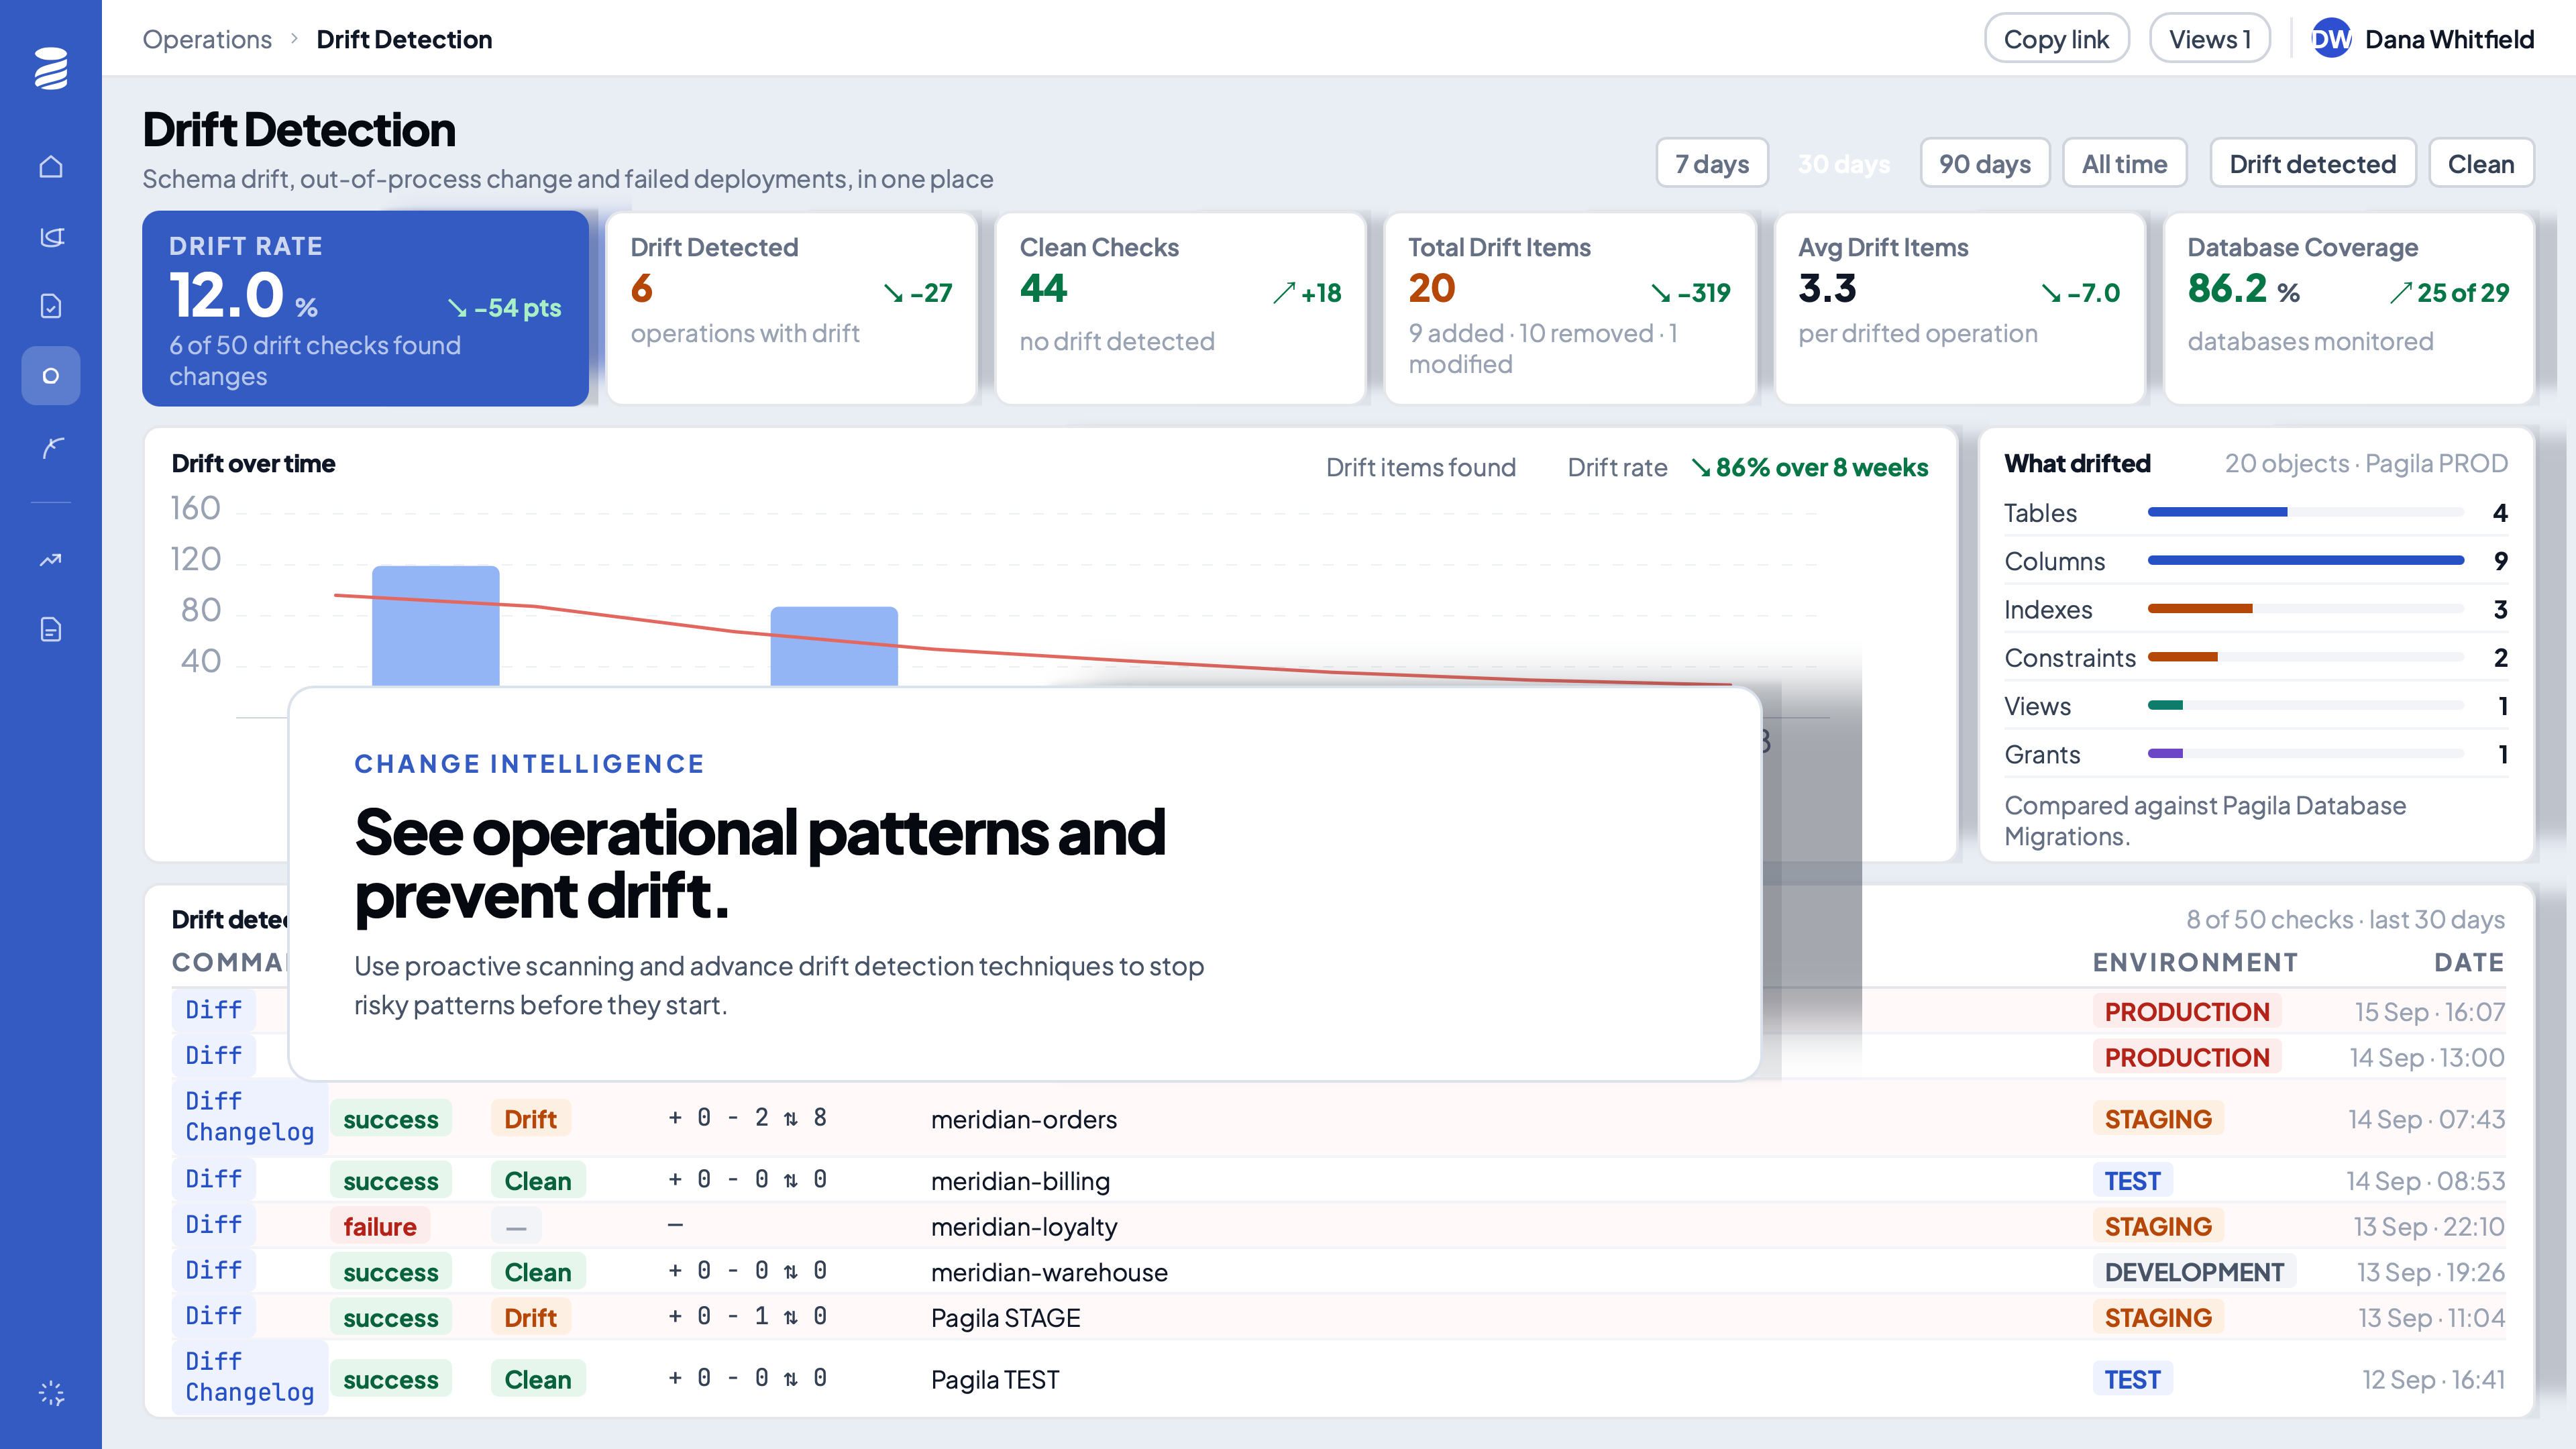
Task: Open the Views 1 button
Action: pyautogui.click(x=2209, y=39)
